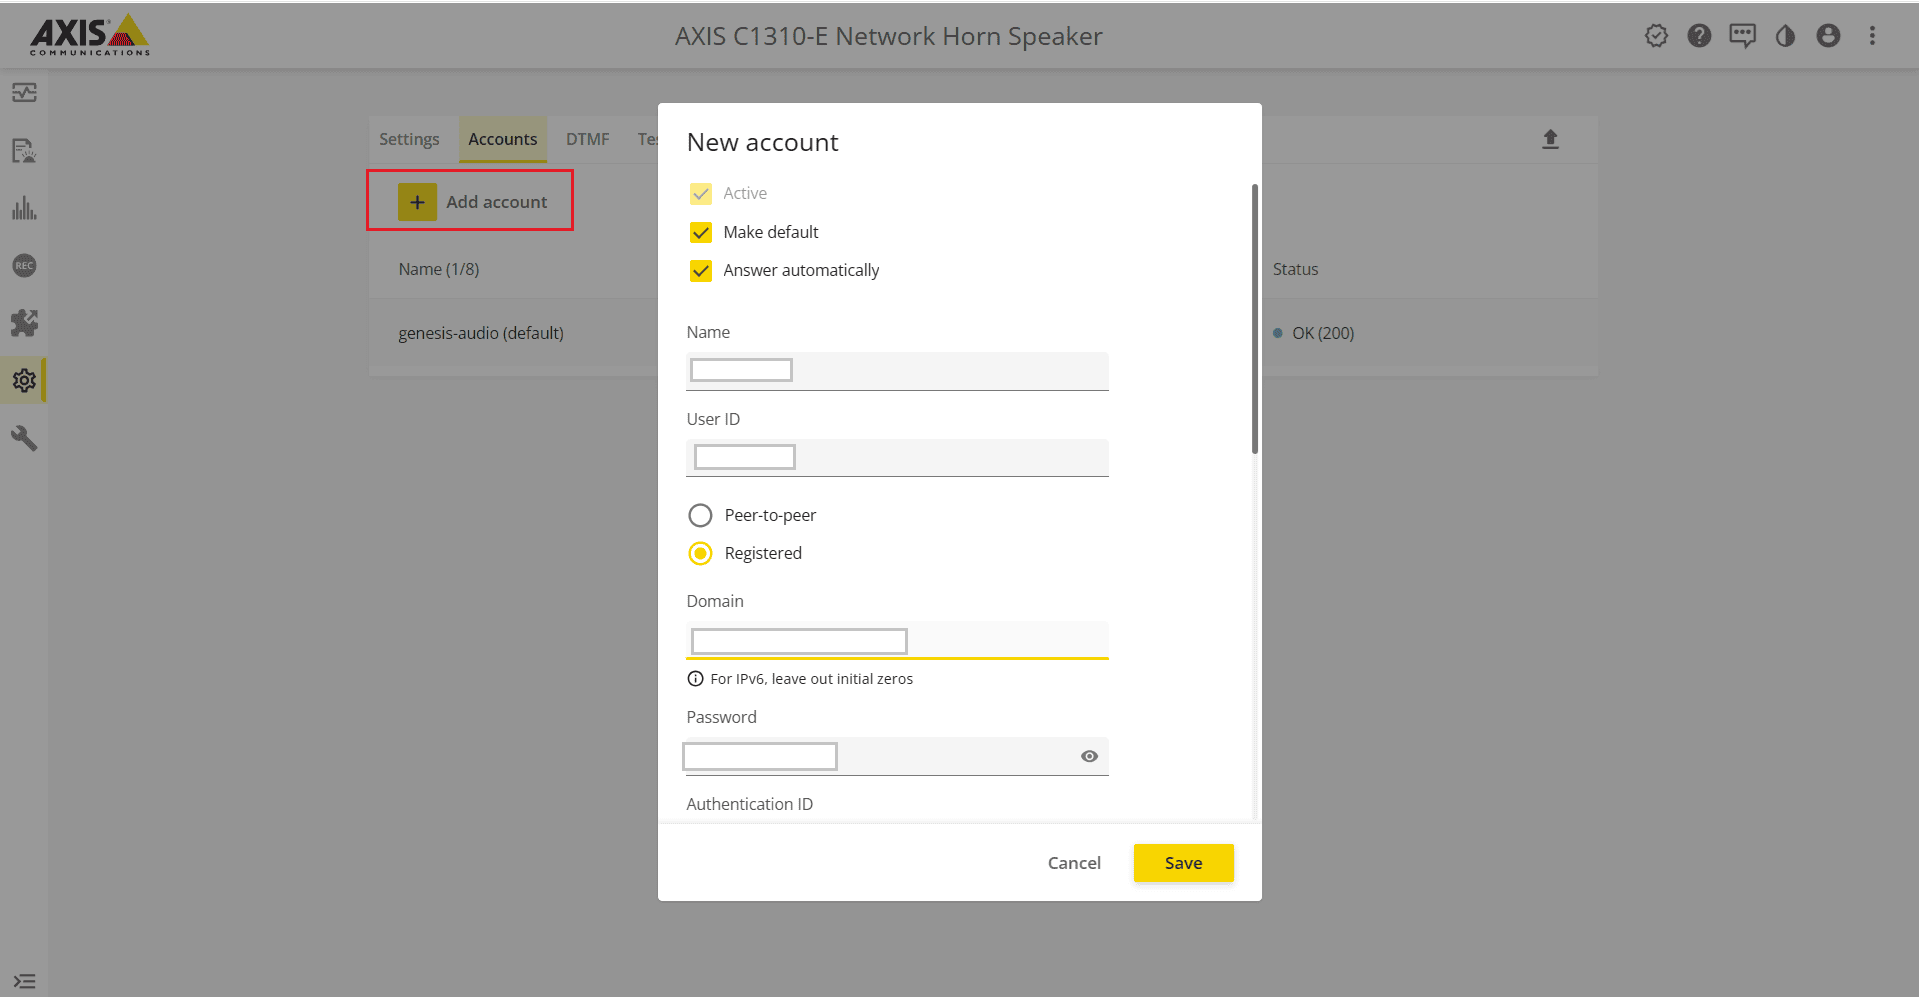Screen dimensions: 1919x997
Task: Click the help question mark icon
Action: (1699, 36)
